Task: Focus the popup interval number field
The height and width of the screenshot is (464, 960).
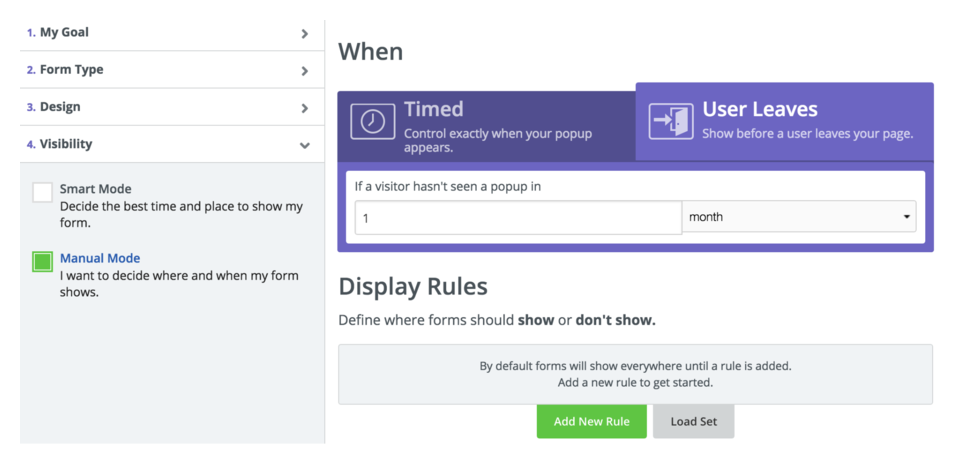Action: pyautogui.click(x=518, y=217)
